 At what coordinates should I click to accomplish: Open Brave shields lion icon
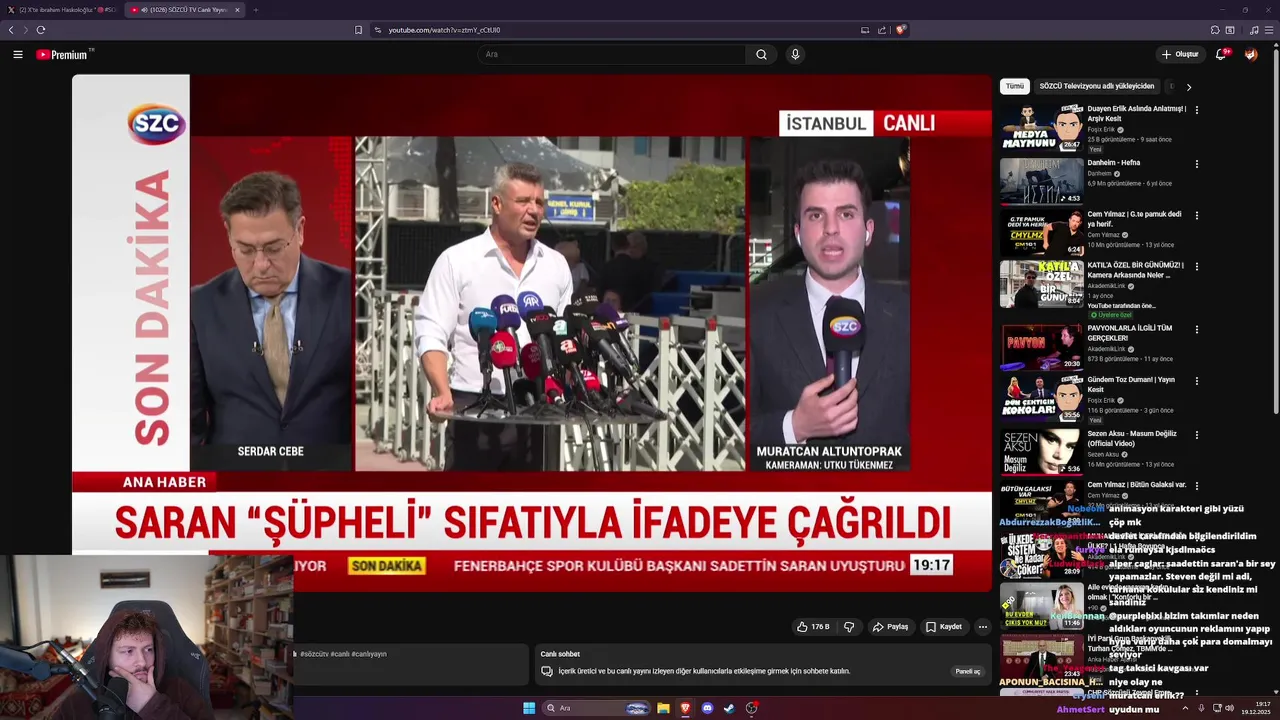click(900, 30)
